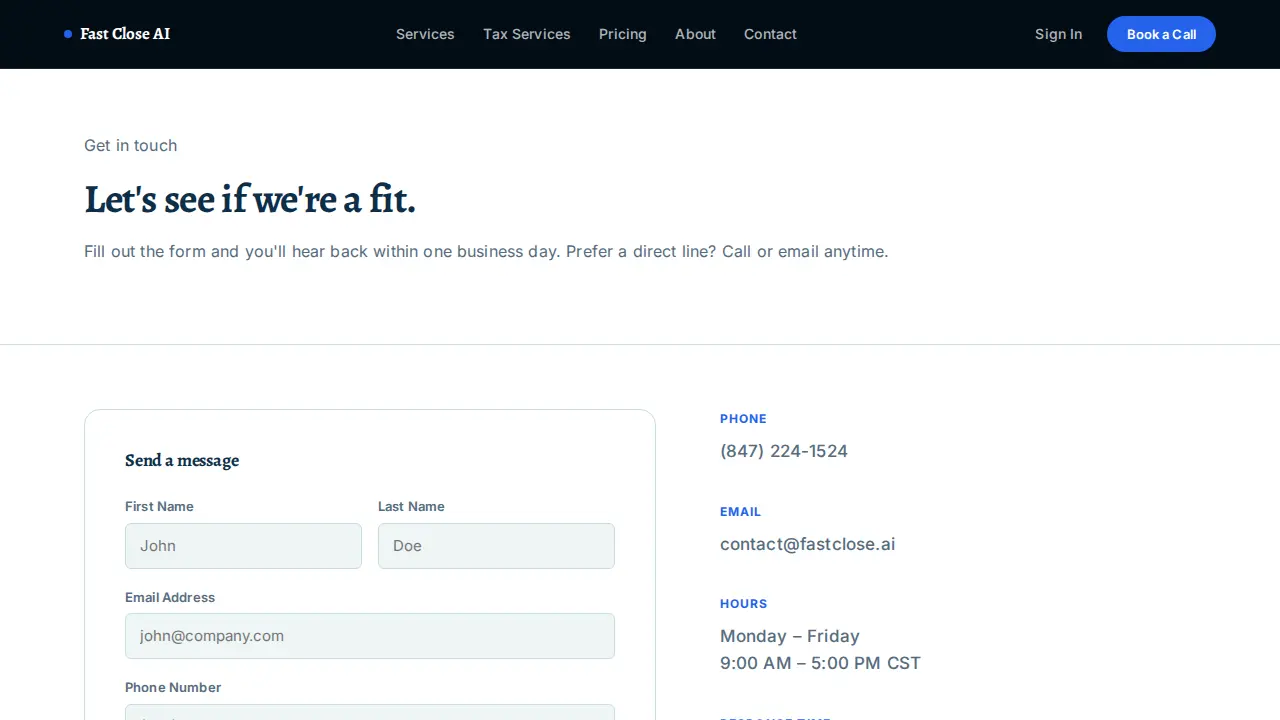
Task: Click the Email Address field label
Action: click(170, 597)
